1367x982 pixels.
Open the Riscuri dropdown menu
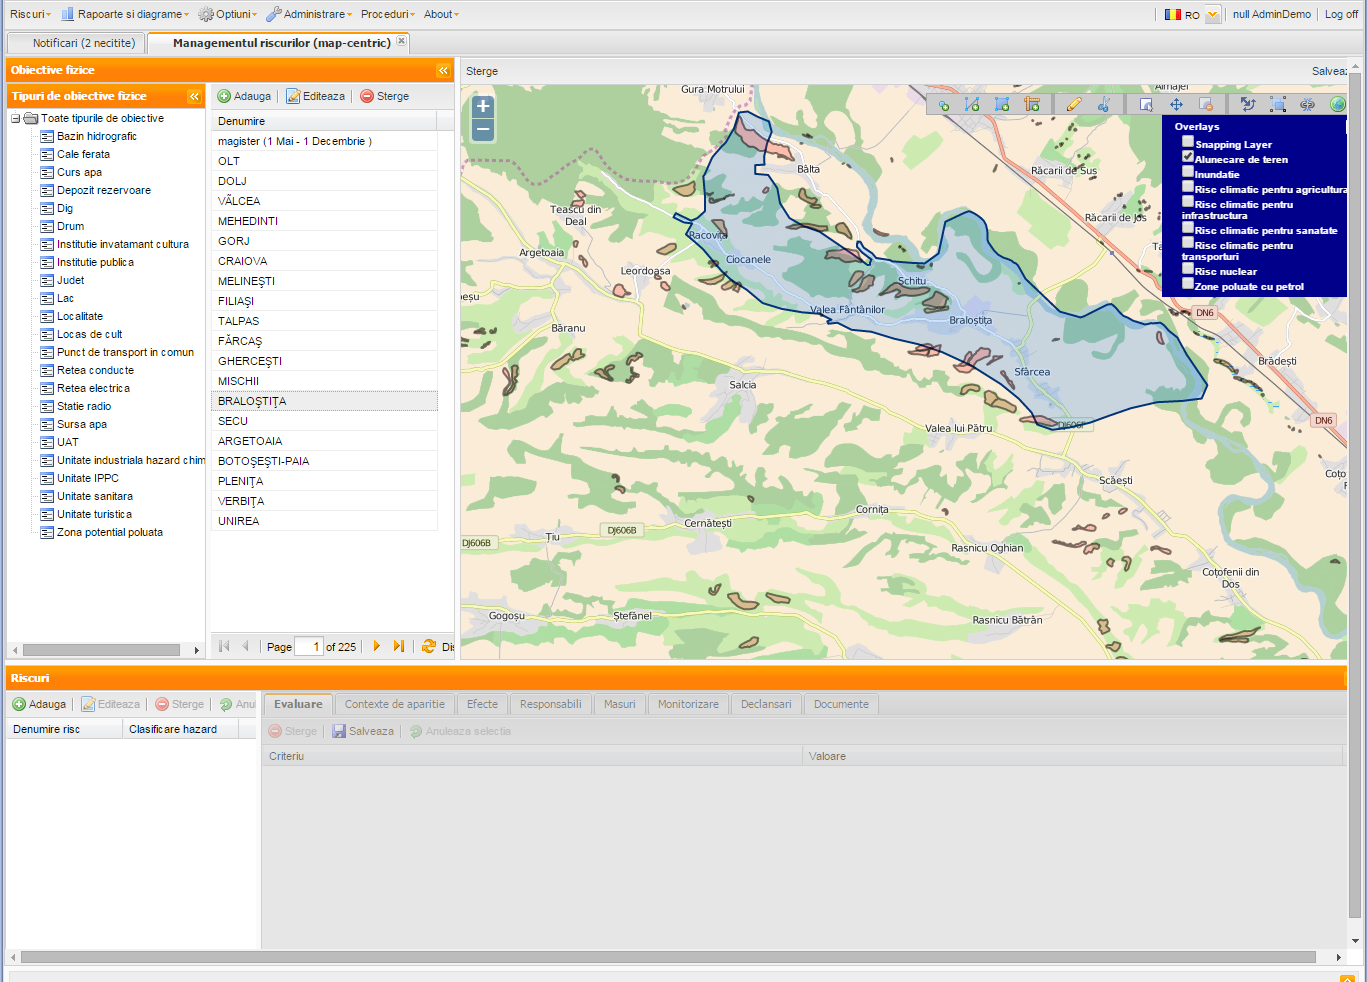point(30,14)
